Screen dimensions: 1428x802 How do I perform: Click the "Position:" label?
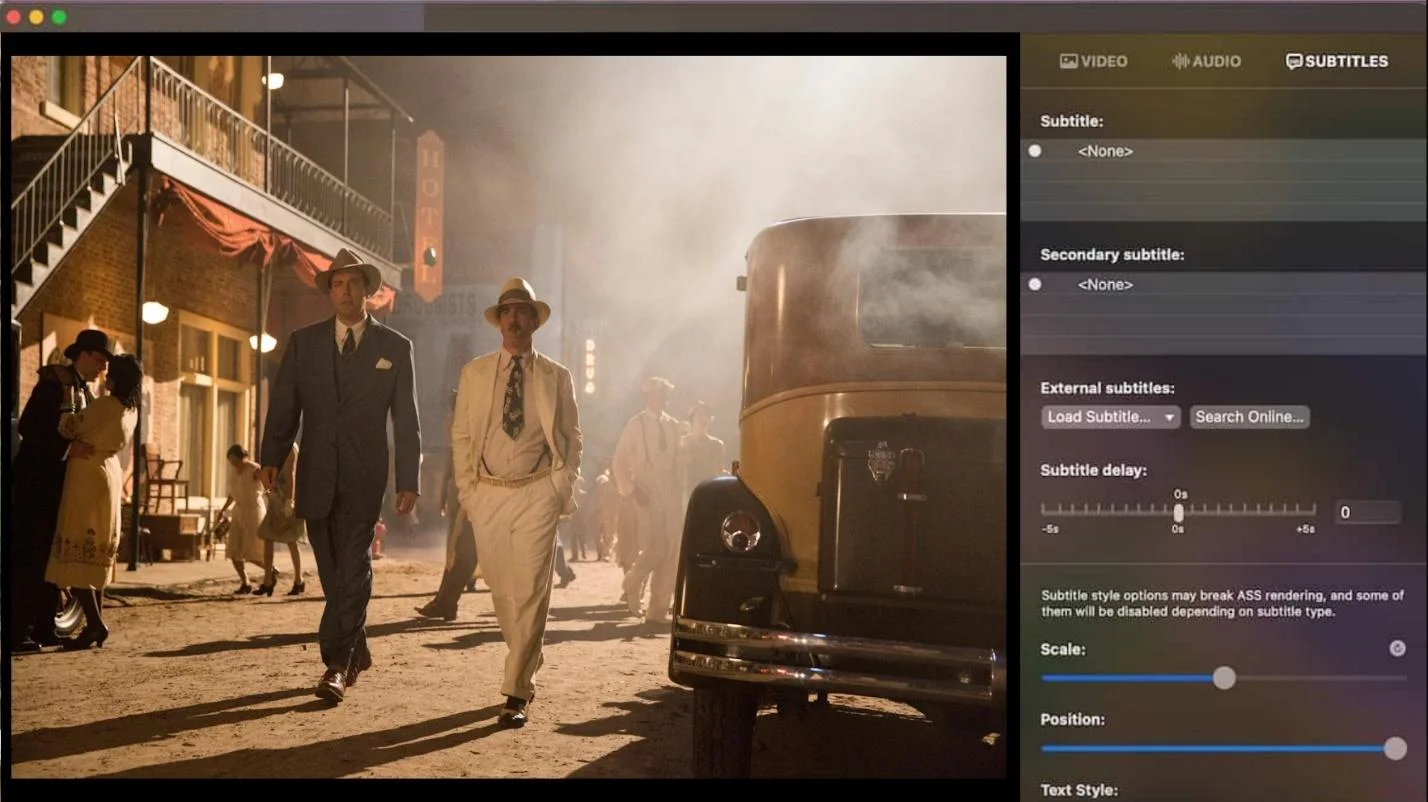click(x=1072, y=719)
